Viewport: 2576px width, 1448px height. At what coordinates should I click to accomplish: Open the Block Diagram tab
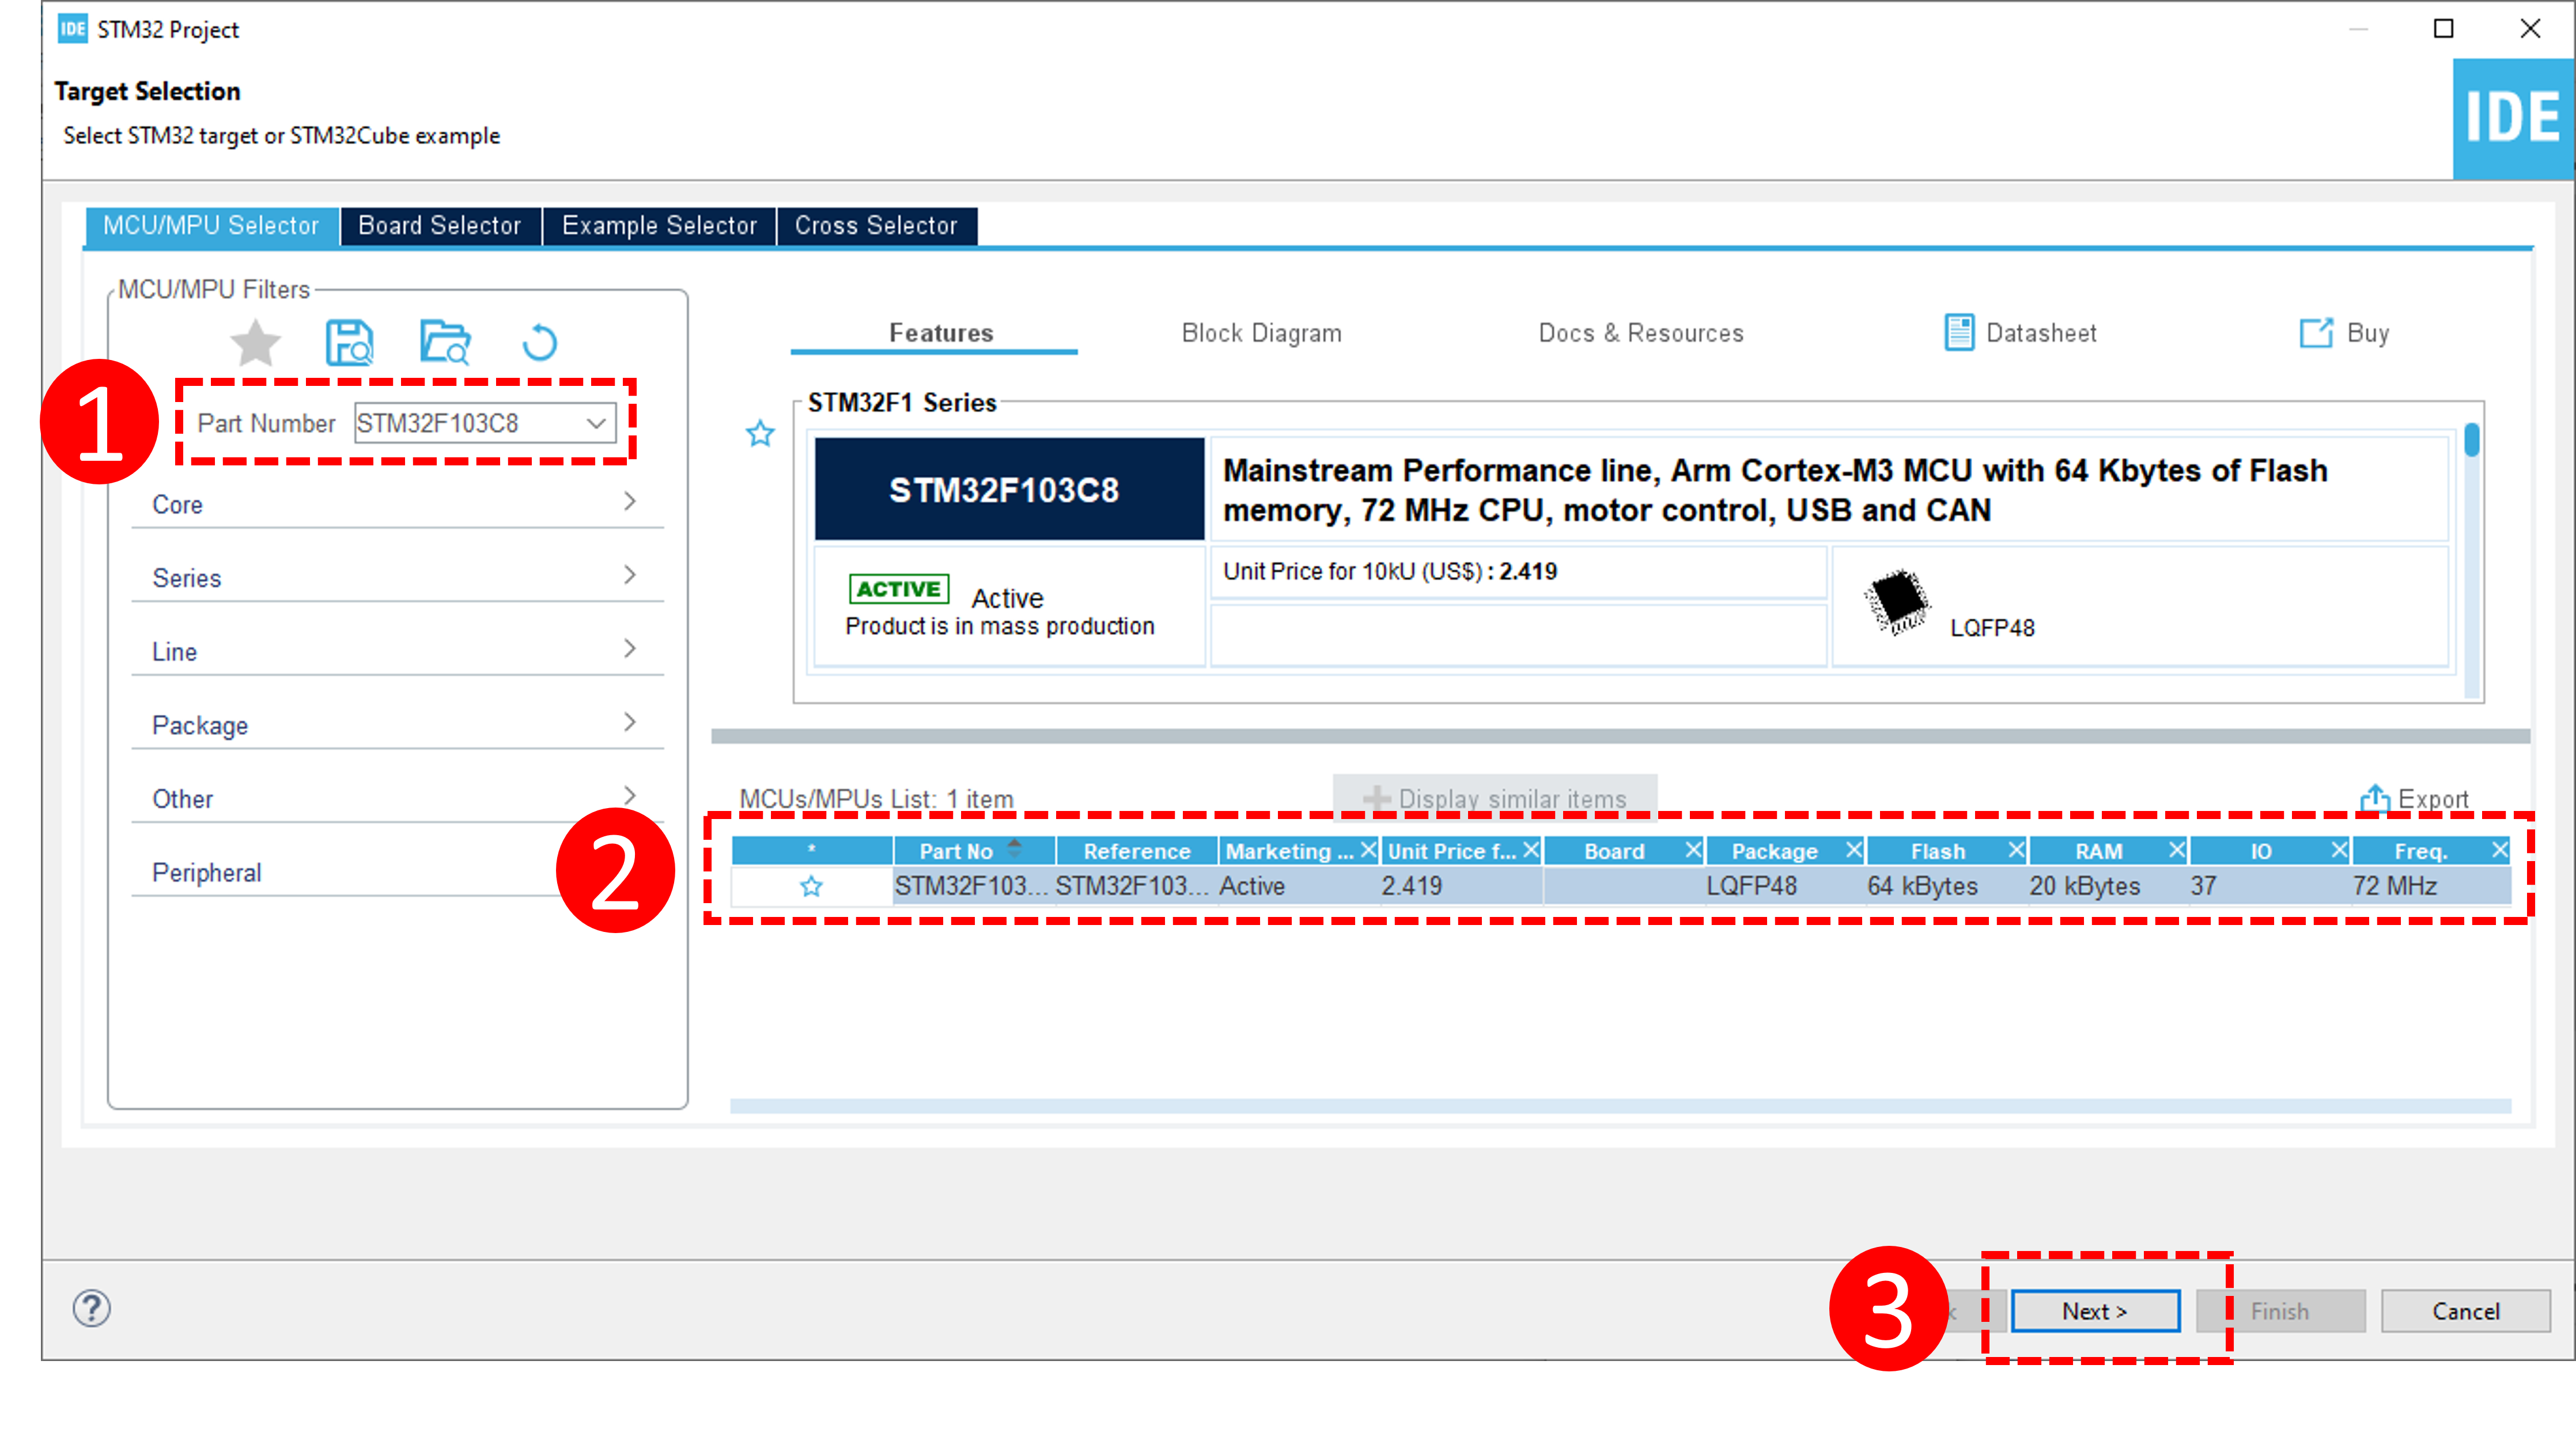point(1261,333)
